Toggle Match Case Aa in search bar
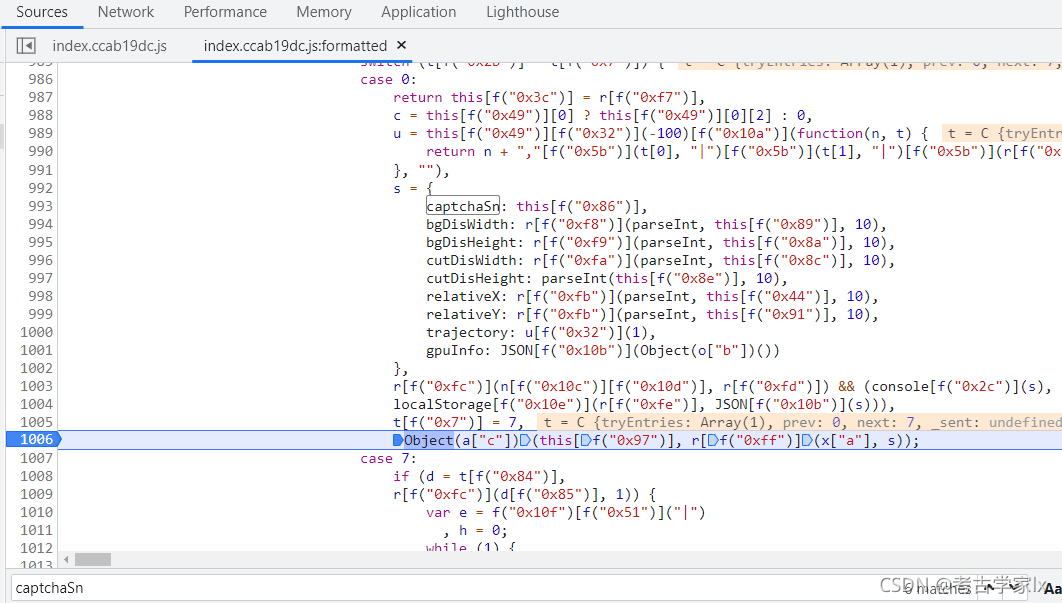This screenshot has width=1062, height=603. (1052, 589)
